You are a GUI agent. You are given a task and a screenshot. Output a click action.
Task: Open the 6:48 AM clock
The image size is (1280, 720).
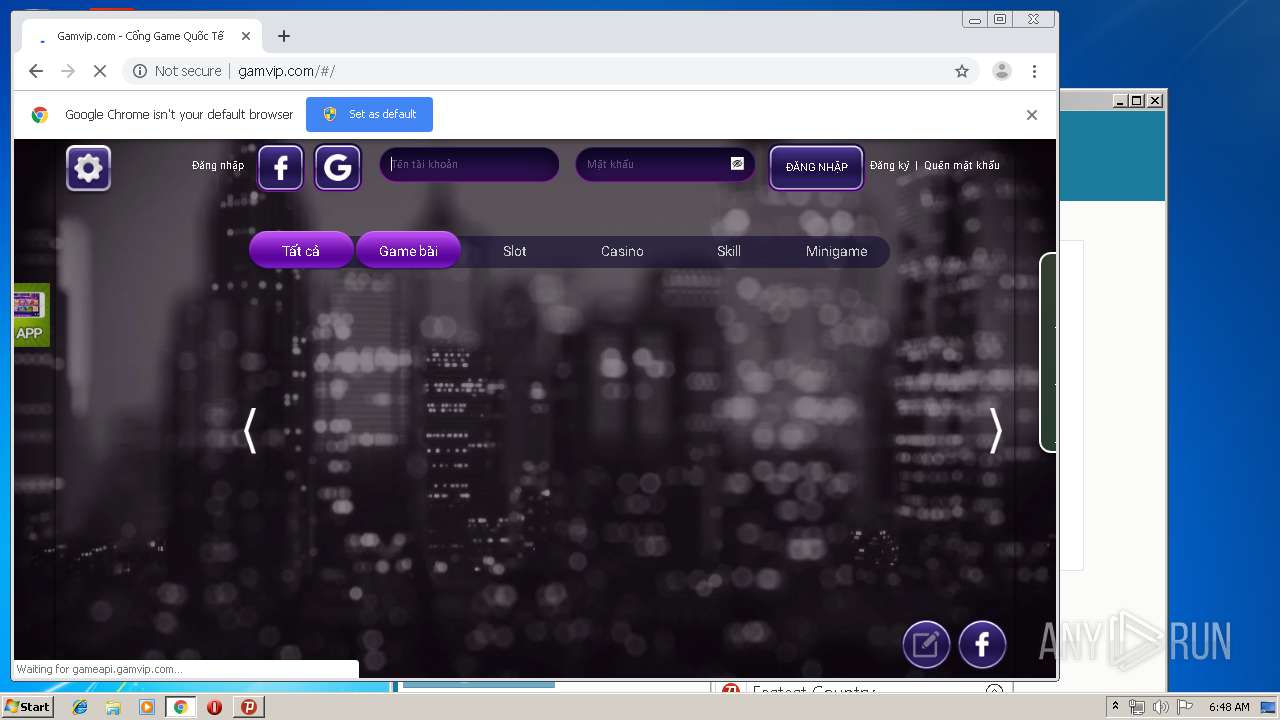click(x=1229, y=707)
